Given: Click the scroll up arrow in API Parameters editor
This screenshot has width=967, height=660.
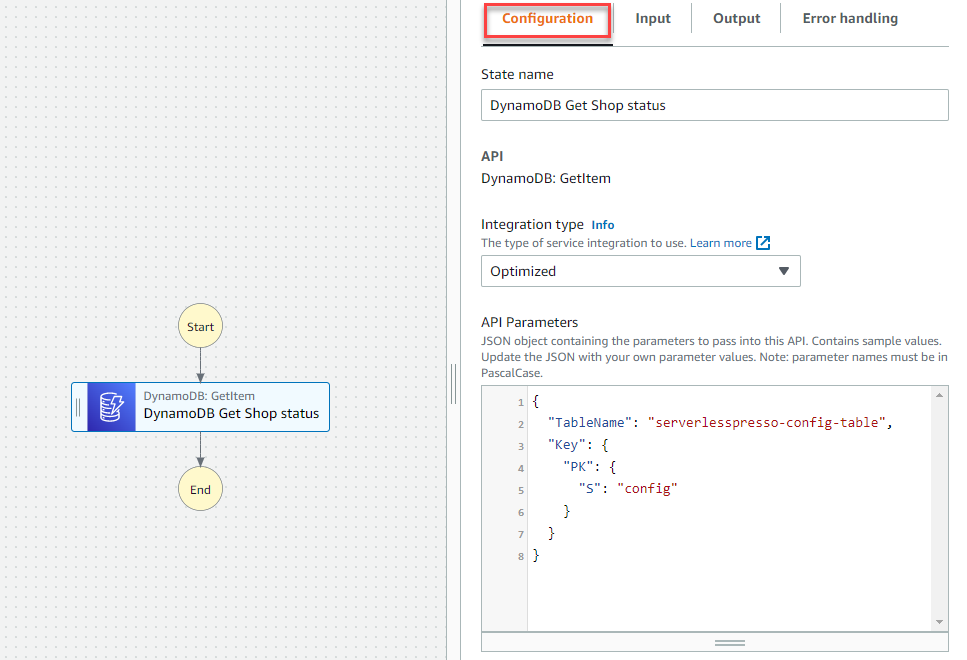Looking at the screenshot, I should (939, 395).
